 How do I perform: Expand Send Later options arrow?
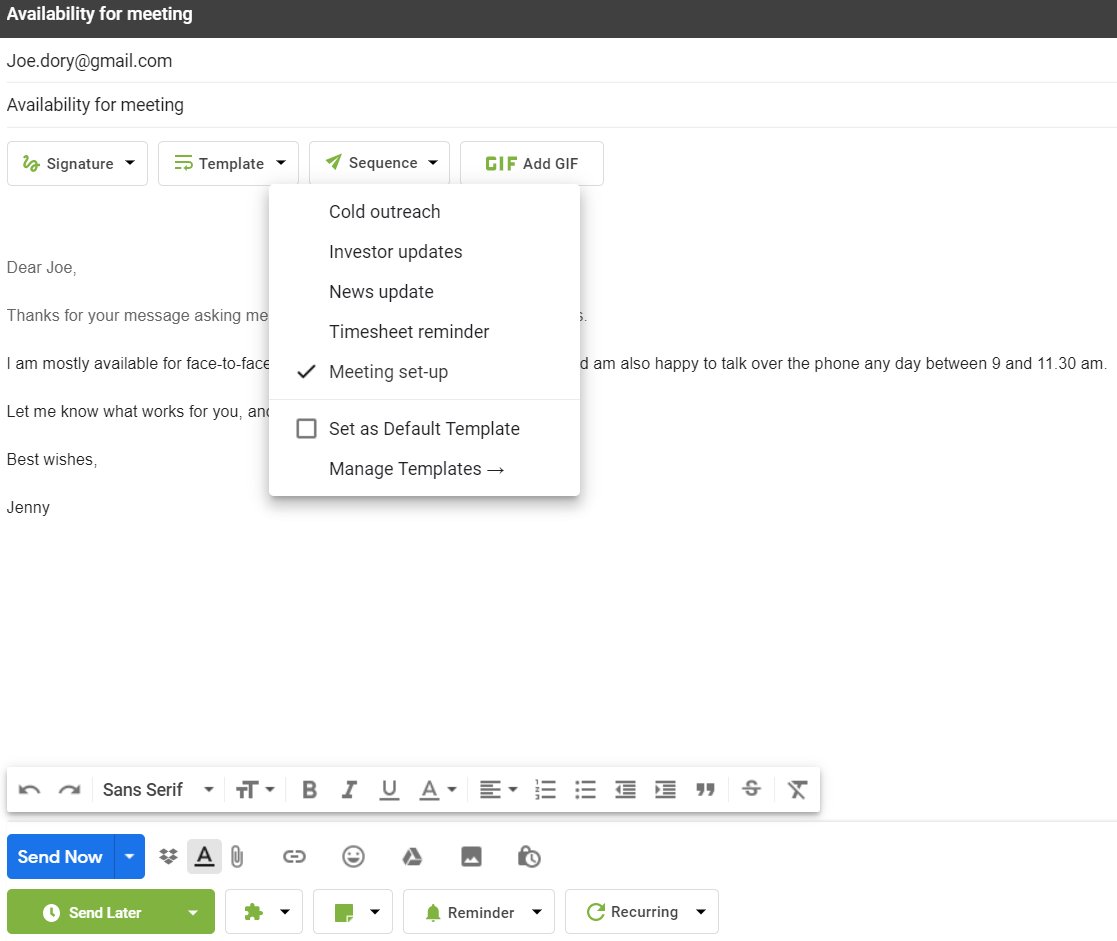[x=193, y=912]
